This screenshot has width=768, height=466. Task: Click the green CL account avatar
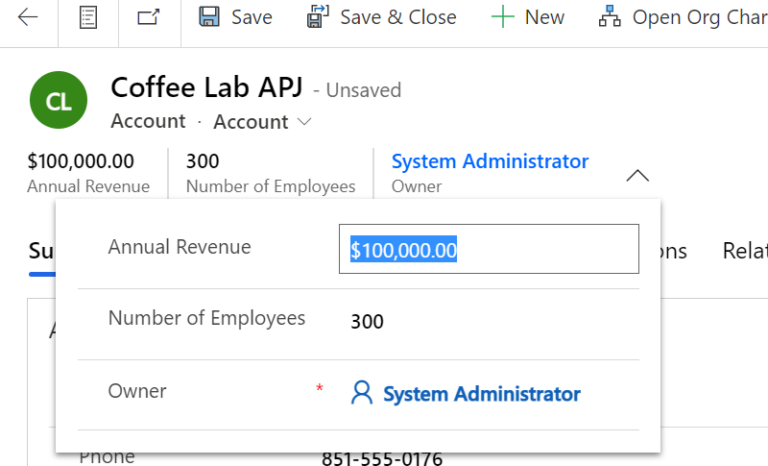coord(59,100)
